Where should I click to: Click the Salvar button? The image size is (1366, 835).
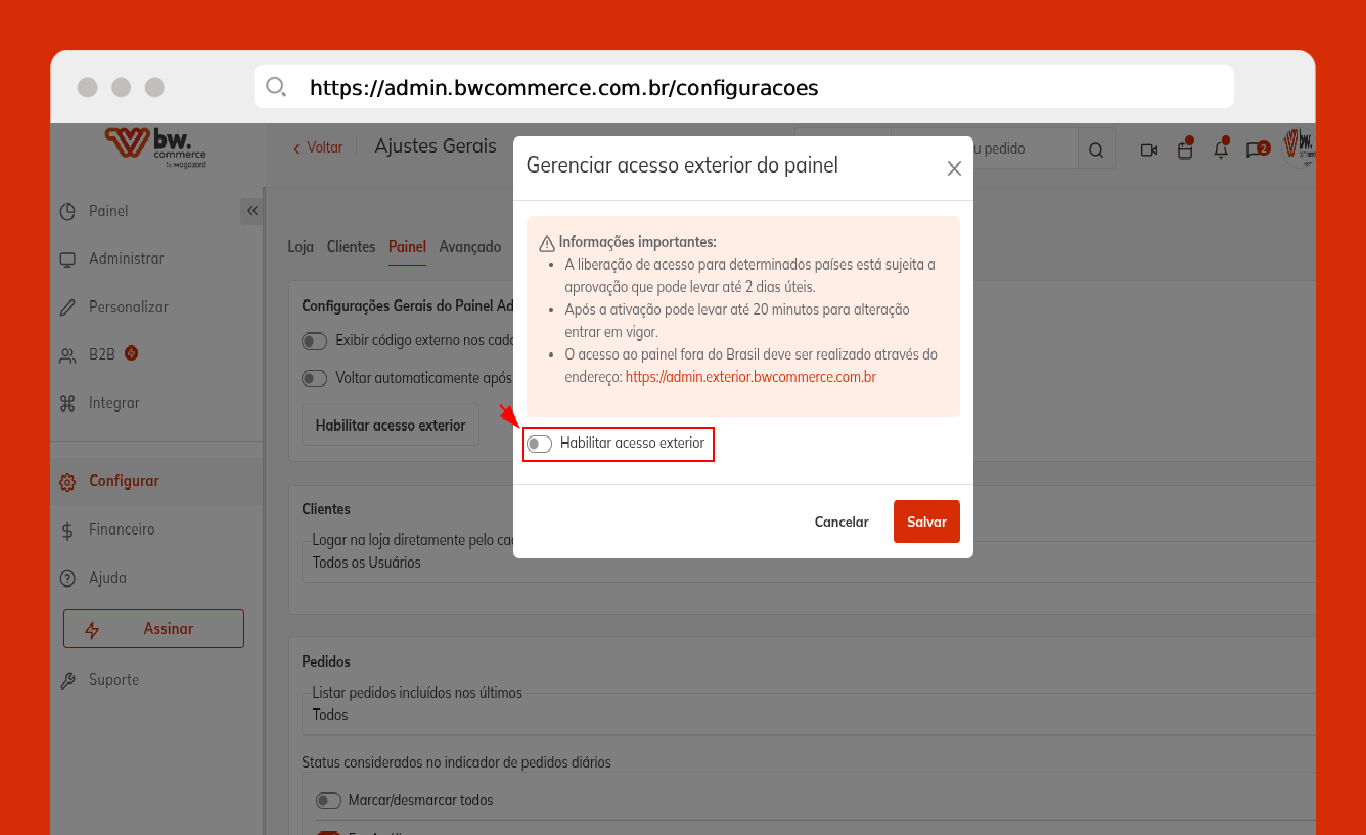tap(927, 522)
